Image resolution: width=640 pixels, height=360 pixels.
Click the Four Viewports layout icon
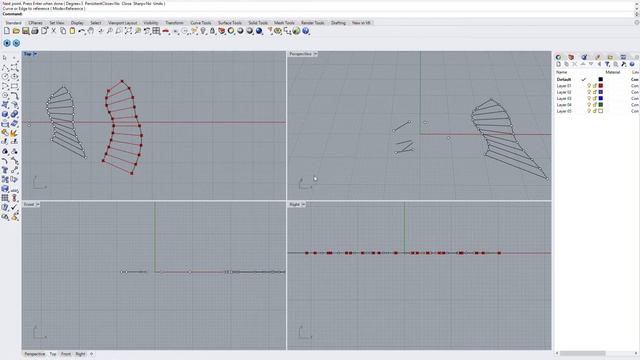156,31
